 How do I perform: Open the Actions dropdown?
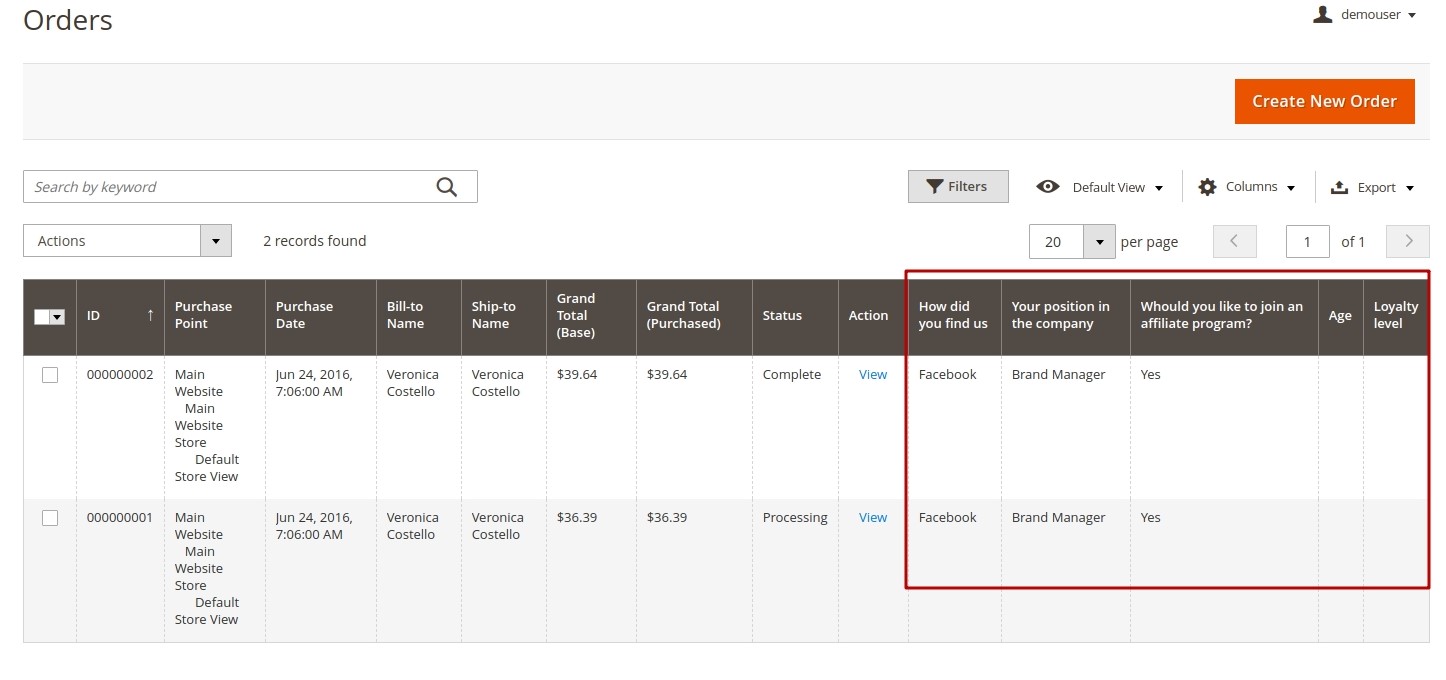(x=127, y=241)
